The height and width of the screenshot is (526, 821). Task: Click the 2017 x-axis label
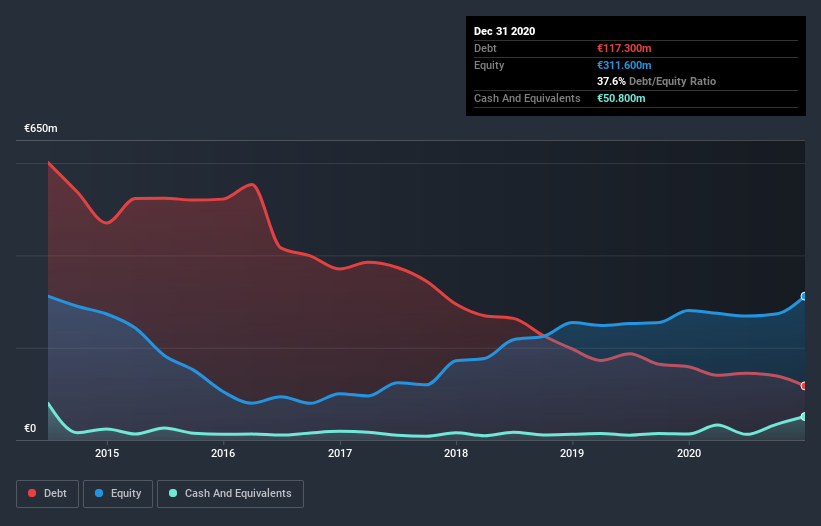(340, 453)
